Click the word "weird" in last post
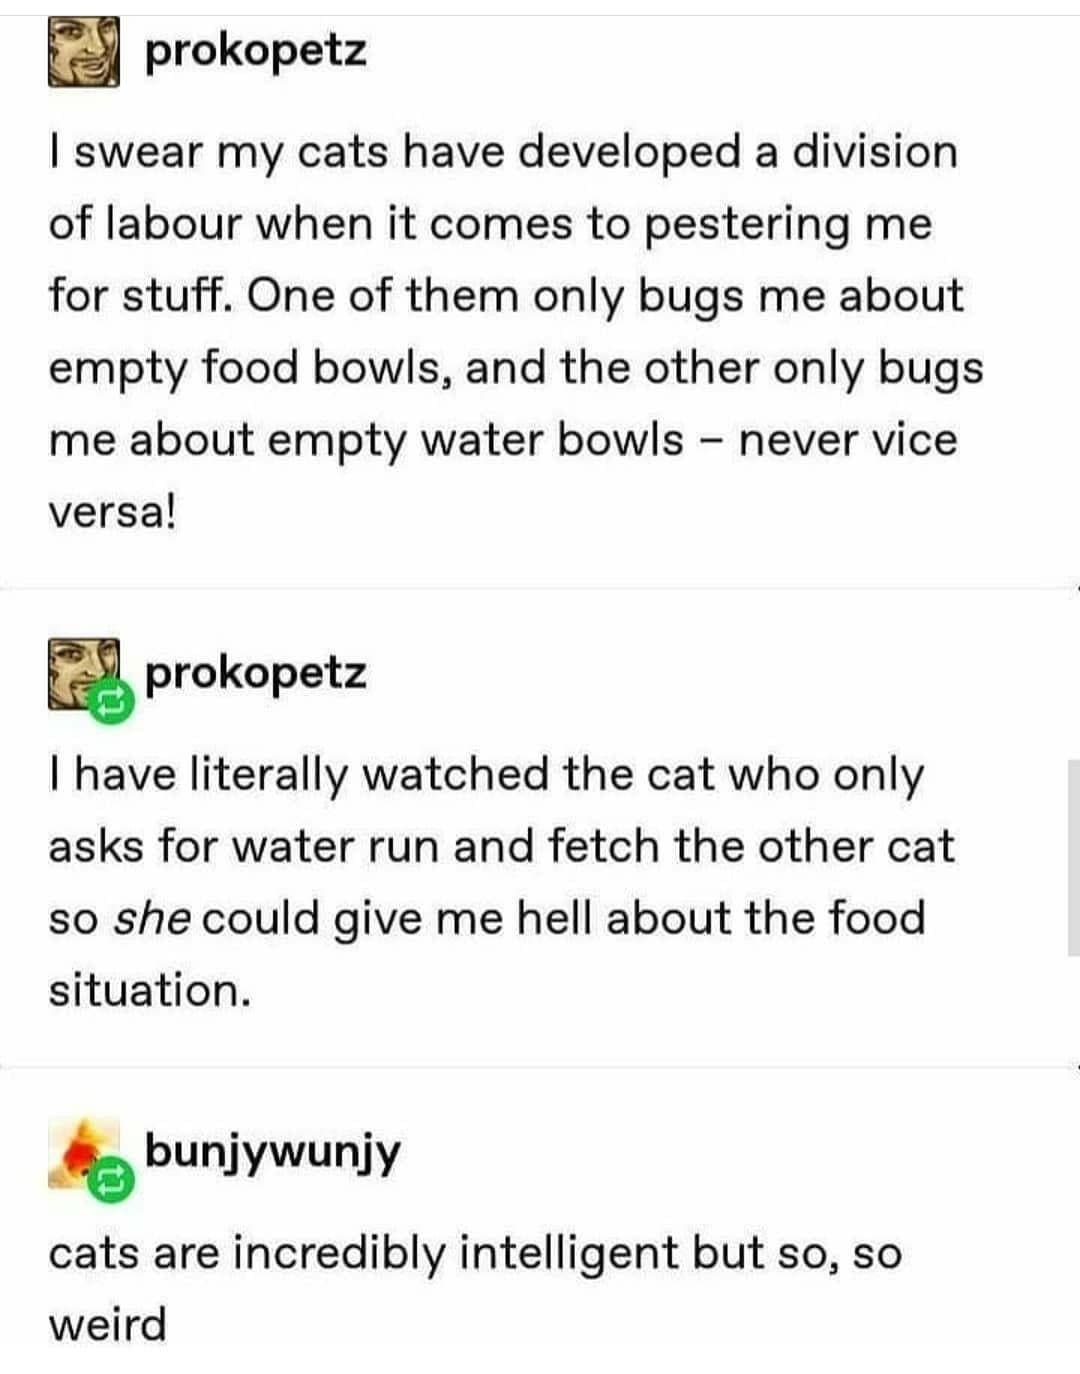Screen dimensions: 1080x1374 click(107, 1324)
